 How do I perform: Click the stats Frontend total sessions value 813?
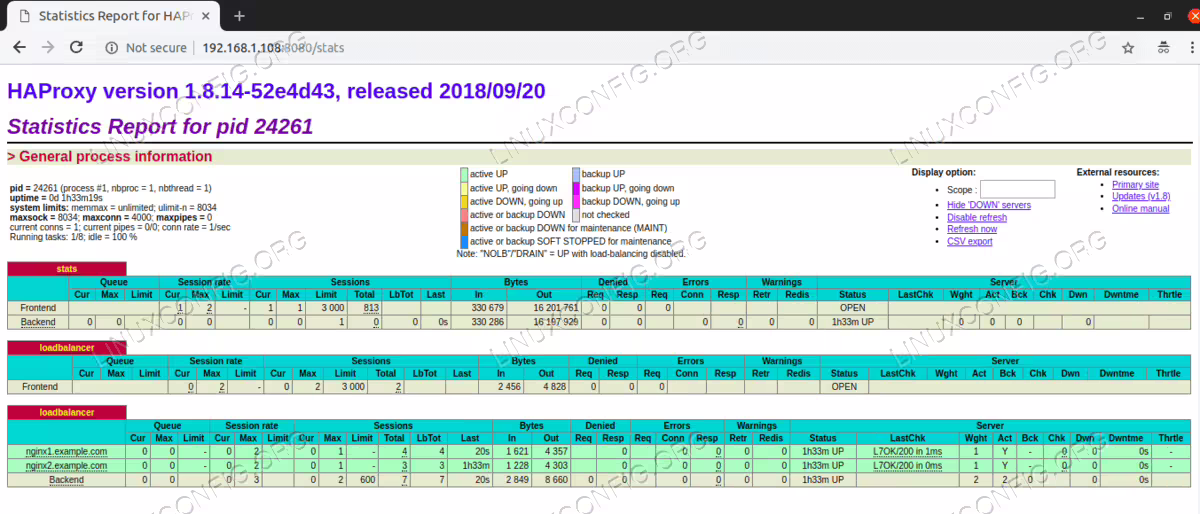(x=370, y=308)
